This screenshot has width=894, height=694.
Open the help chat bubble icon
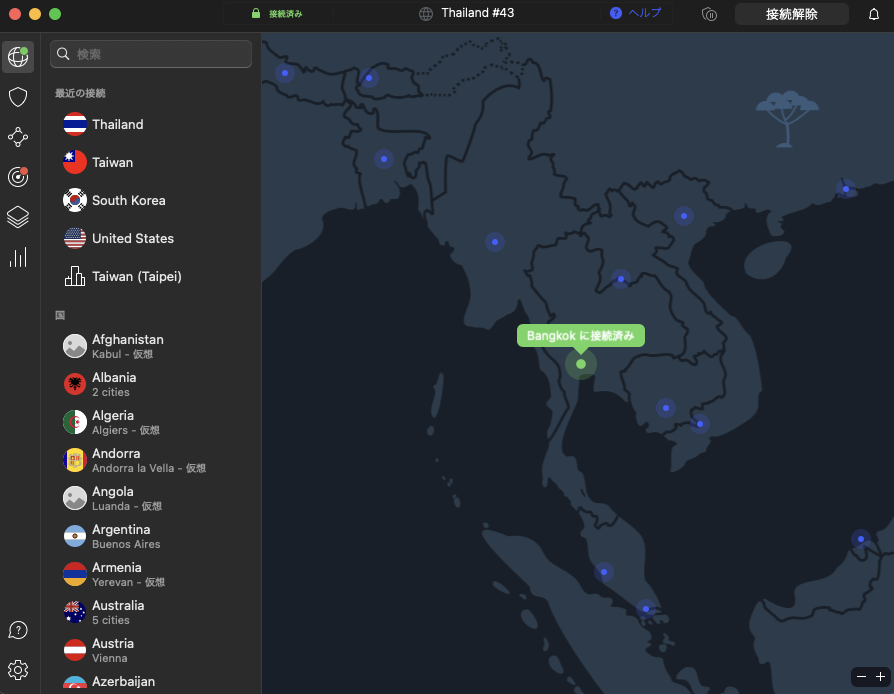tap(18, 630)
